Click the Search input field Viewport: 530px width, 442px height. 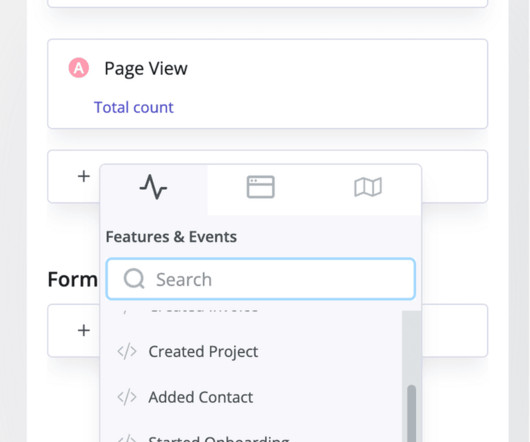click(261, 279)
